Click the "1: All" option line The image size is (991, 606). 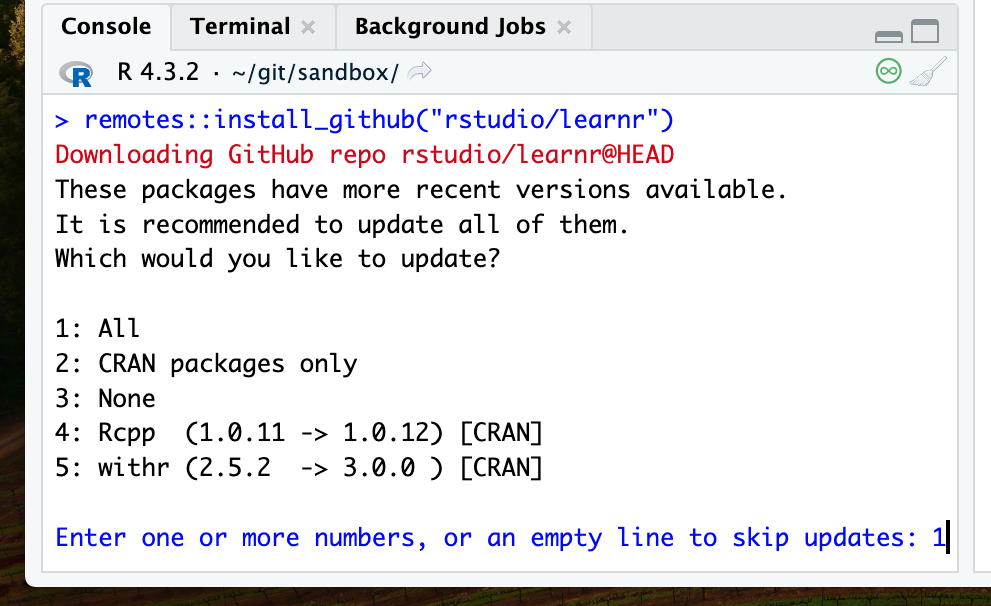(x=98, y=329)
